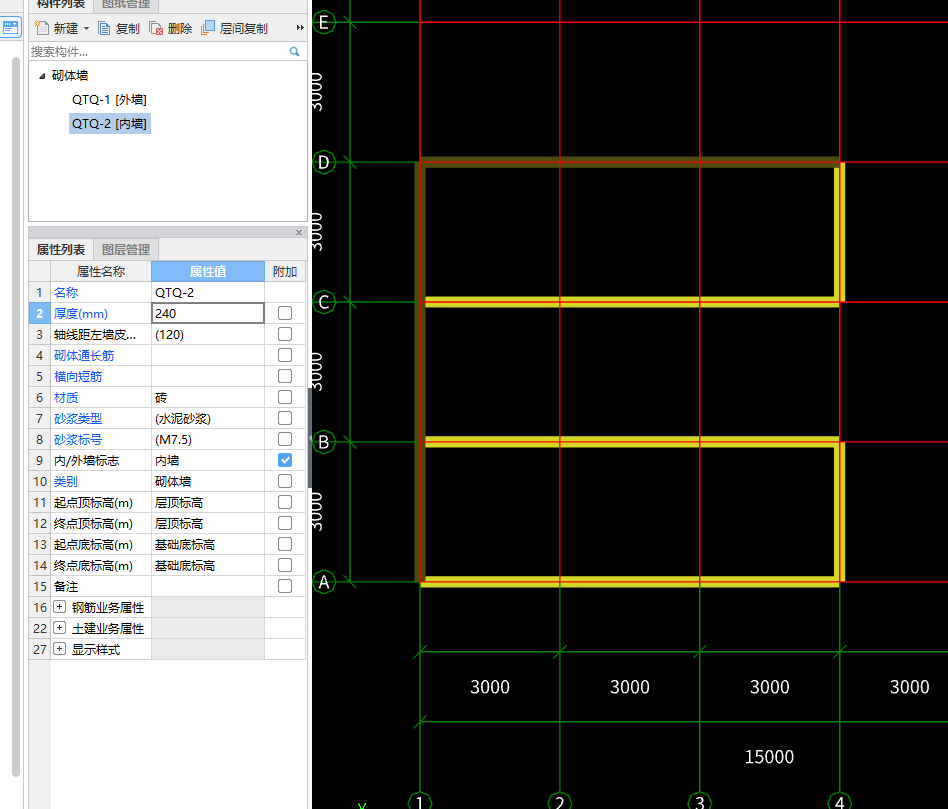
Task: Click the 删除 delete button
Action: (x=170, y=28)
